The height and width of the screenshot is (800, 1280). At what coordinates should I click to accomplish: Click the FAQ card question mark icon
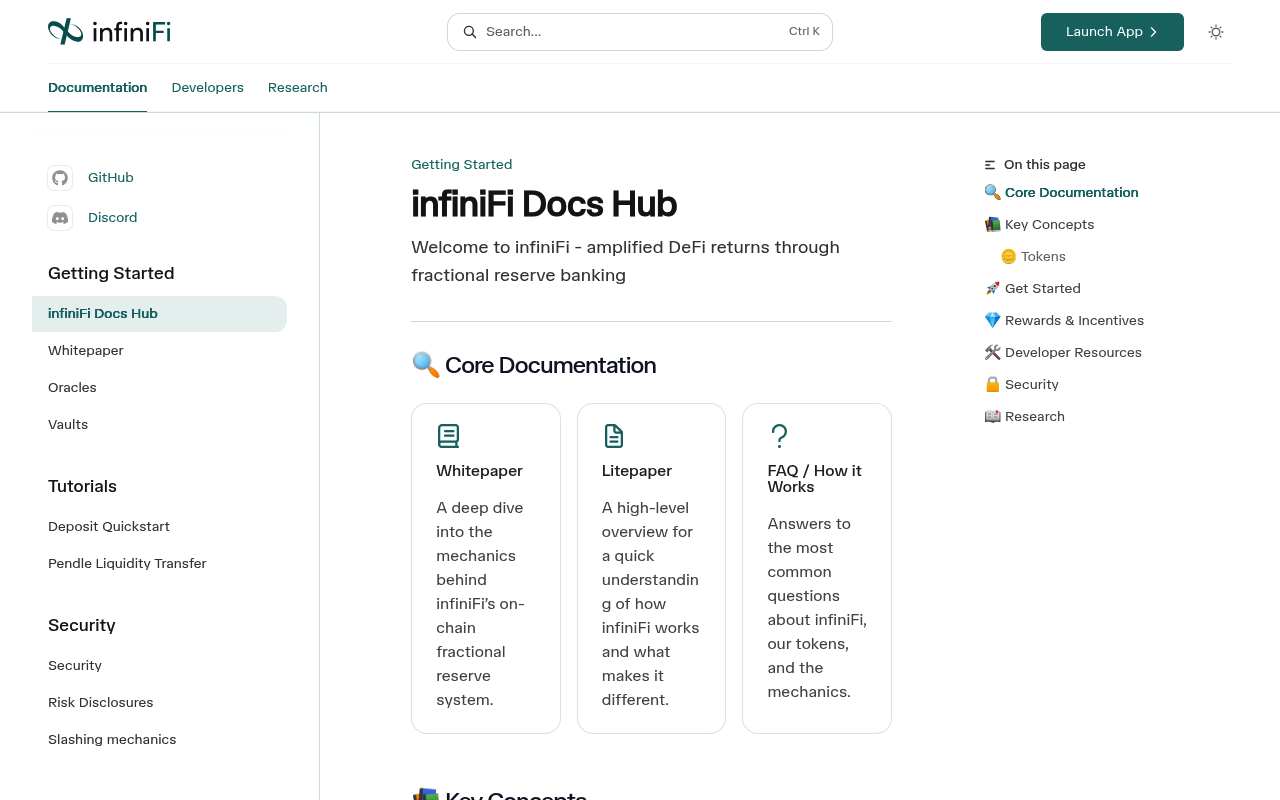(779, 436)
